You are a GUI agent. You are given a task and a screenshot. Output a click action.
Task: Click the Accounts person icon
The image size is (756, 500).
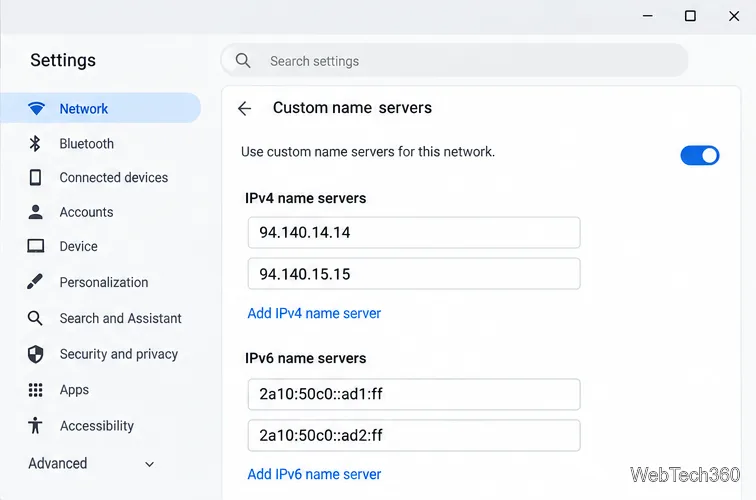coord(35,212)
